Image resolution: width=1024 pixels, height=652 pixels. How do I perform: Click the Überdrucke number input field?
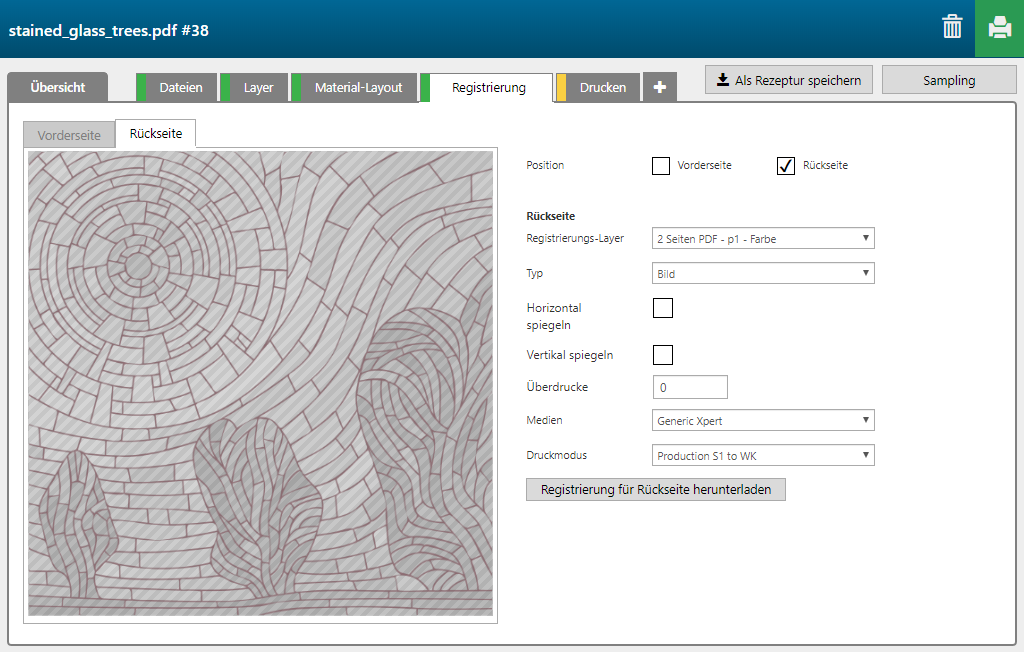click(x=689, y=387)
